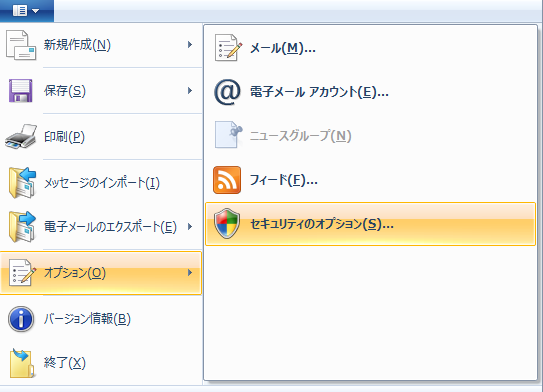Click the purple floppy disk 保存 icon

coord(21,91)
